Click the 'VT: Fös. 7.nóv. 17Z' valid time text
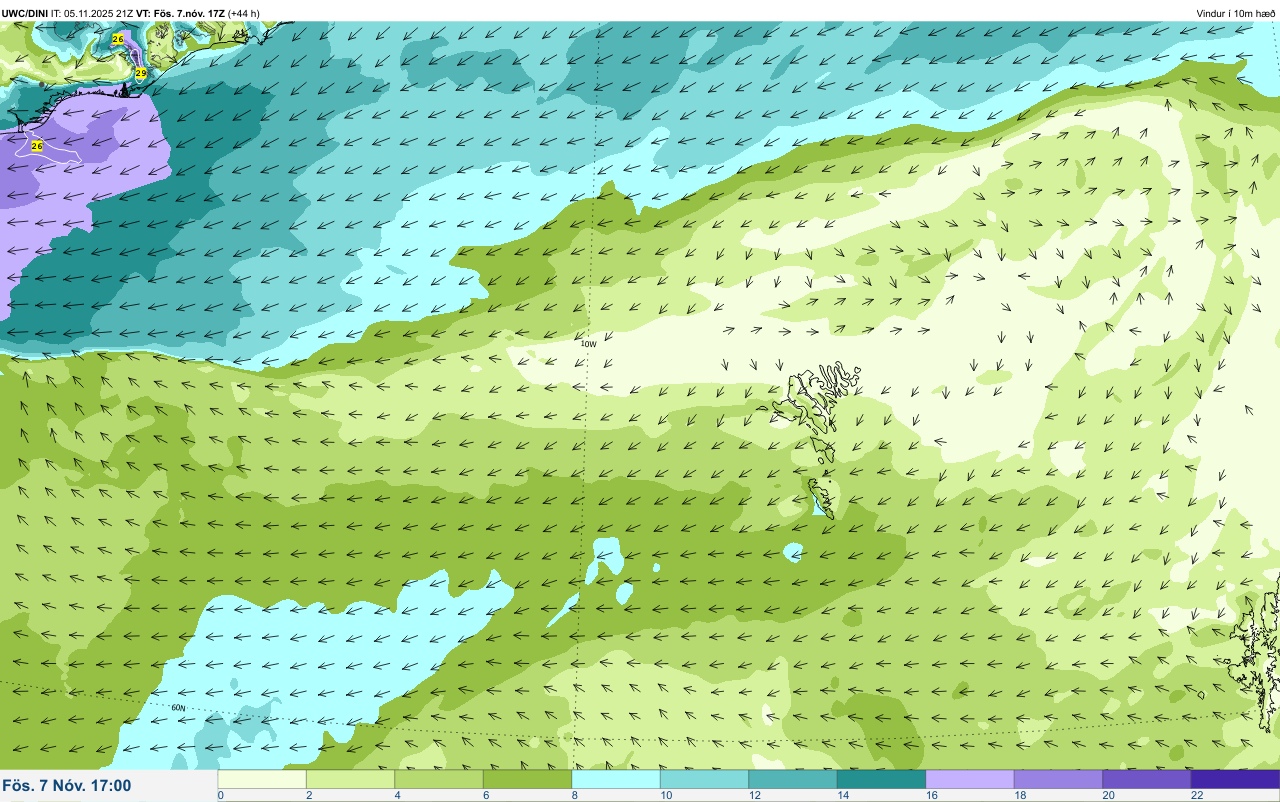 click(181, 13)
